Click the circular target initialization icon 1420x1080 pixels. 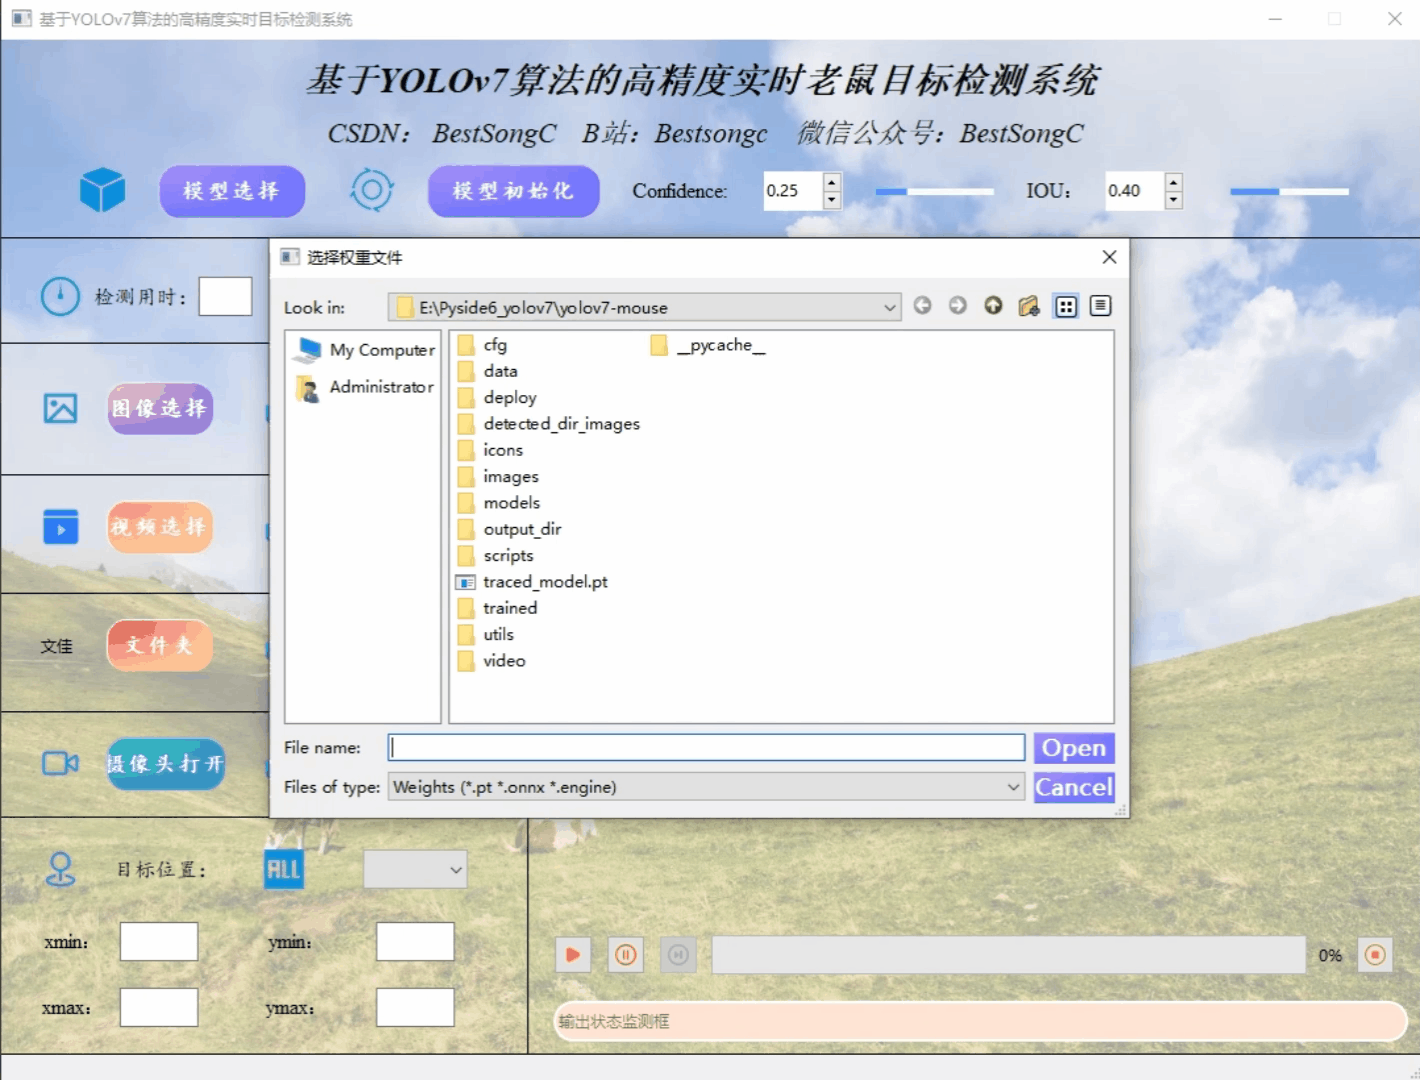point(372,190)
